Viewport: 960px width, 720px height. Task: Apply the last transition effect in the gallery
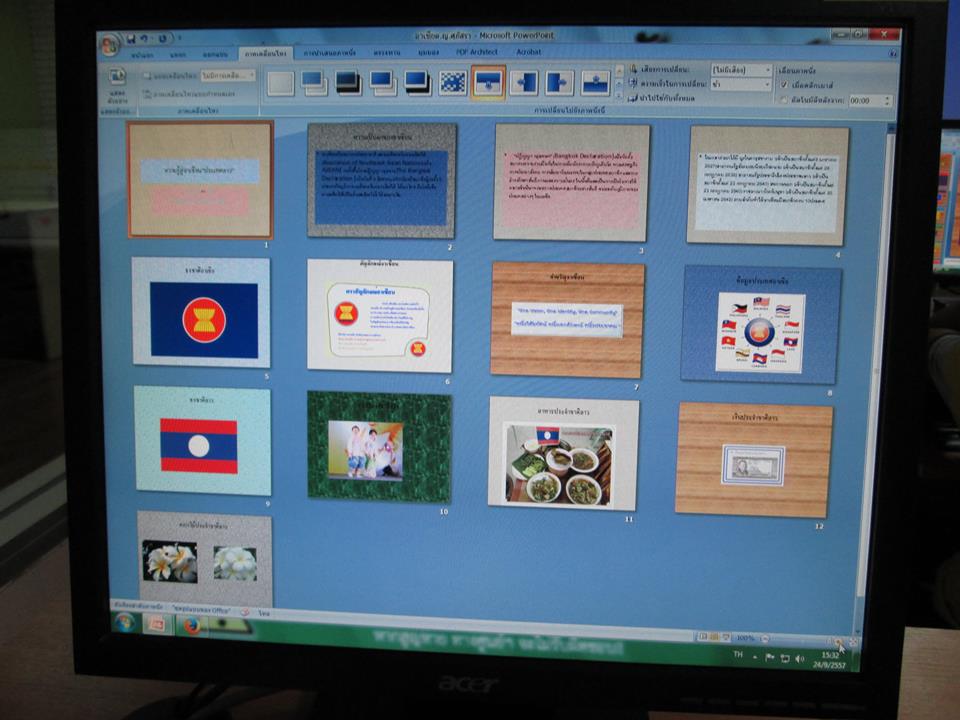596,83
